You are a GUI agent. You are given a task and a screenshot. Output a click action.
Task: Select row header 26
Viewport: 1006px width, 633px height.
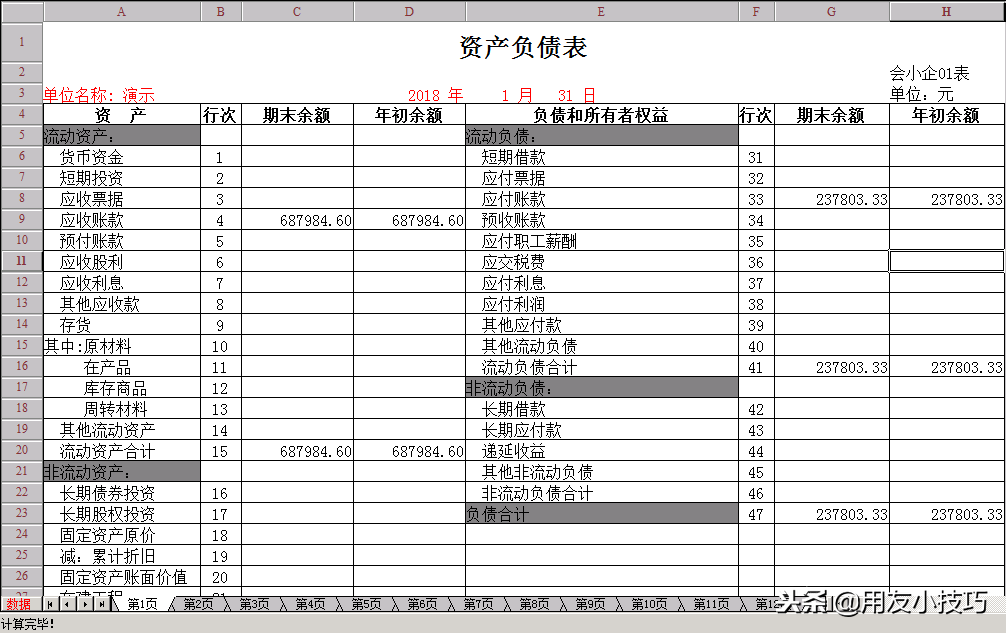coord(22,576)
